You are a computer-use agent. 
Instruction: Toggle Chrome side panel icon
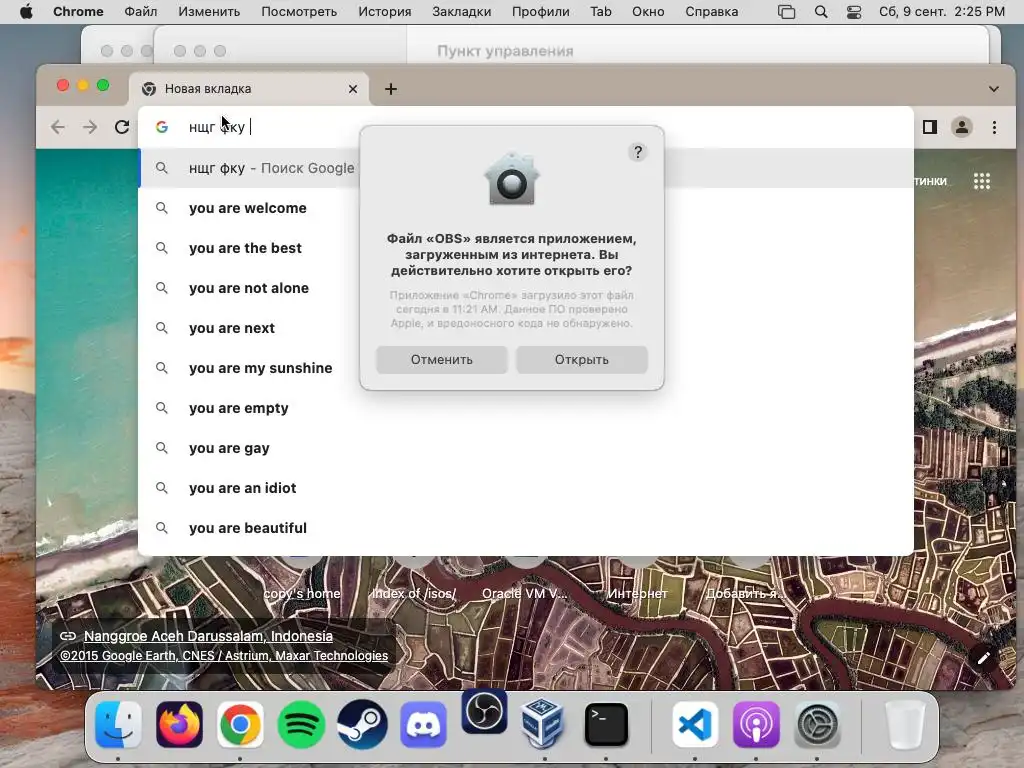click(930, 127)
